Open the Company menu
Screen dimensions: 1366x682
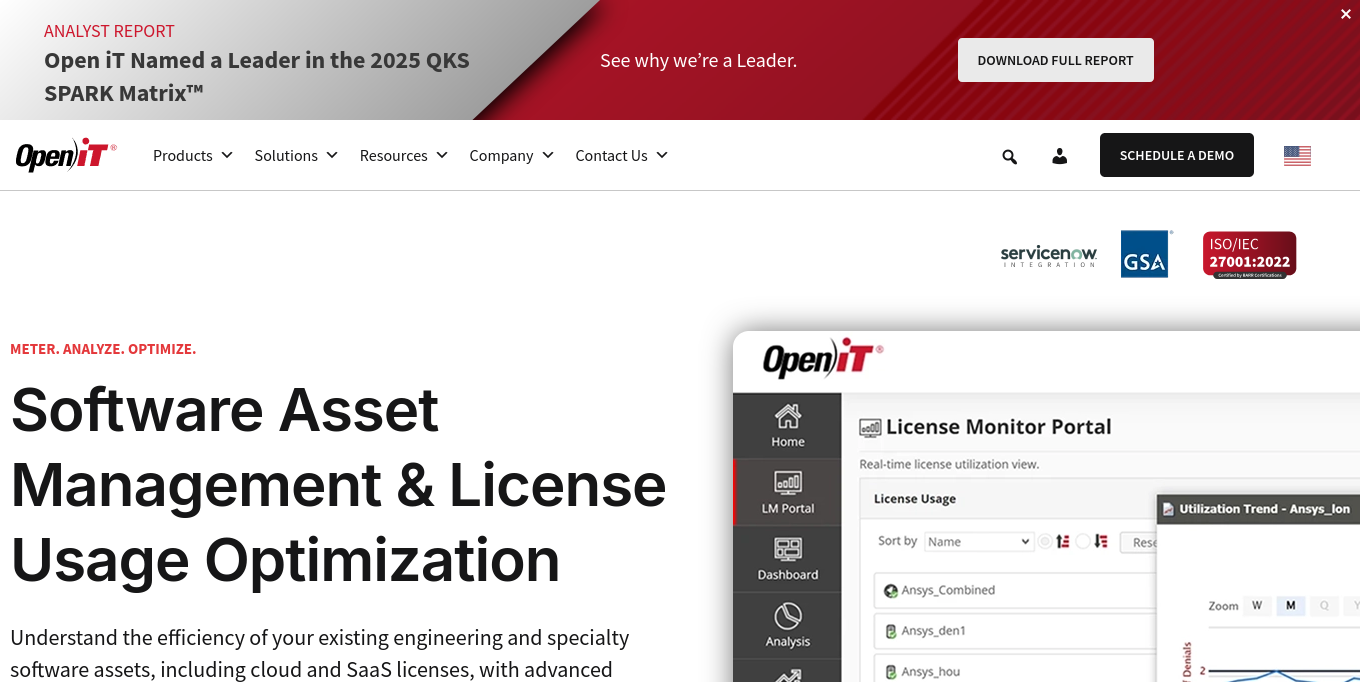click(x=511, y=155)
